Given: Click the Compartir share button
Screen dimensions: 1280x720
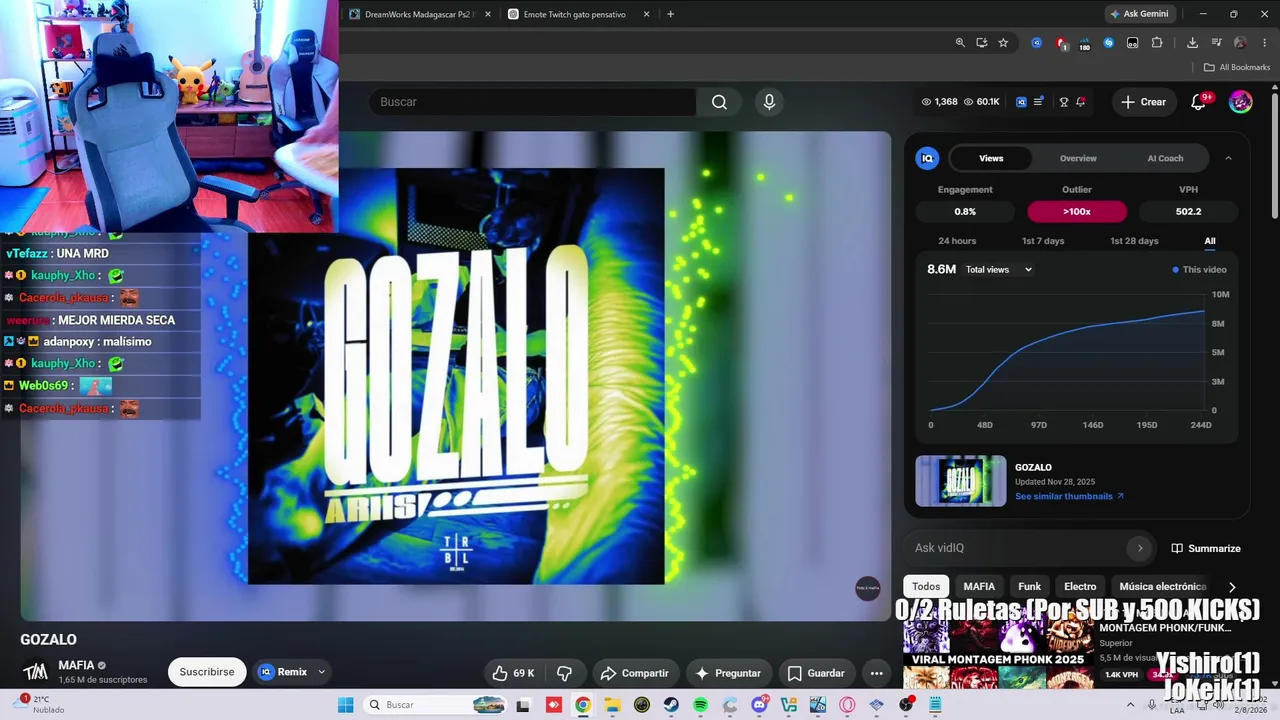Looking at the screenshot, I should [634, 673].
